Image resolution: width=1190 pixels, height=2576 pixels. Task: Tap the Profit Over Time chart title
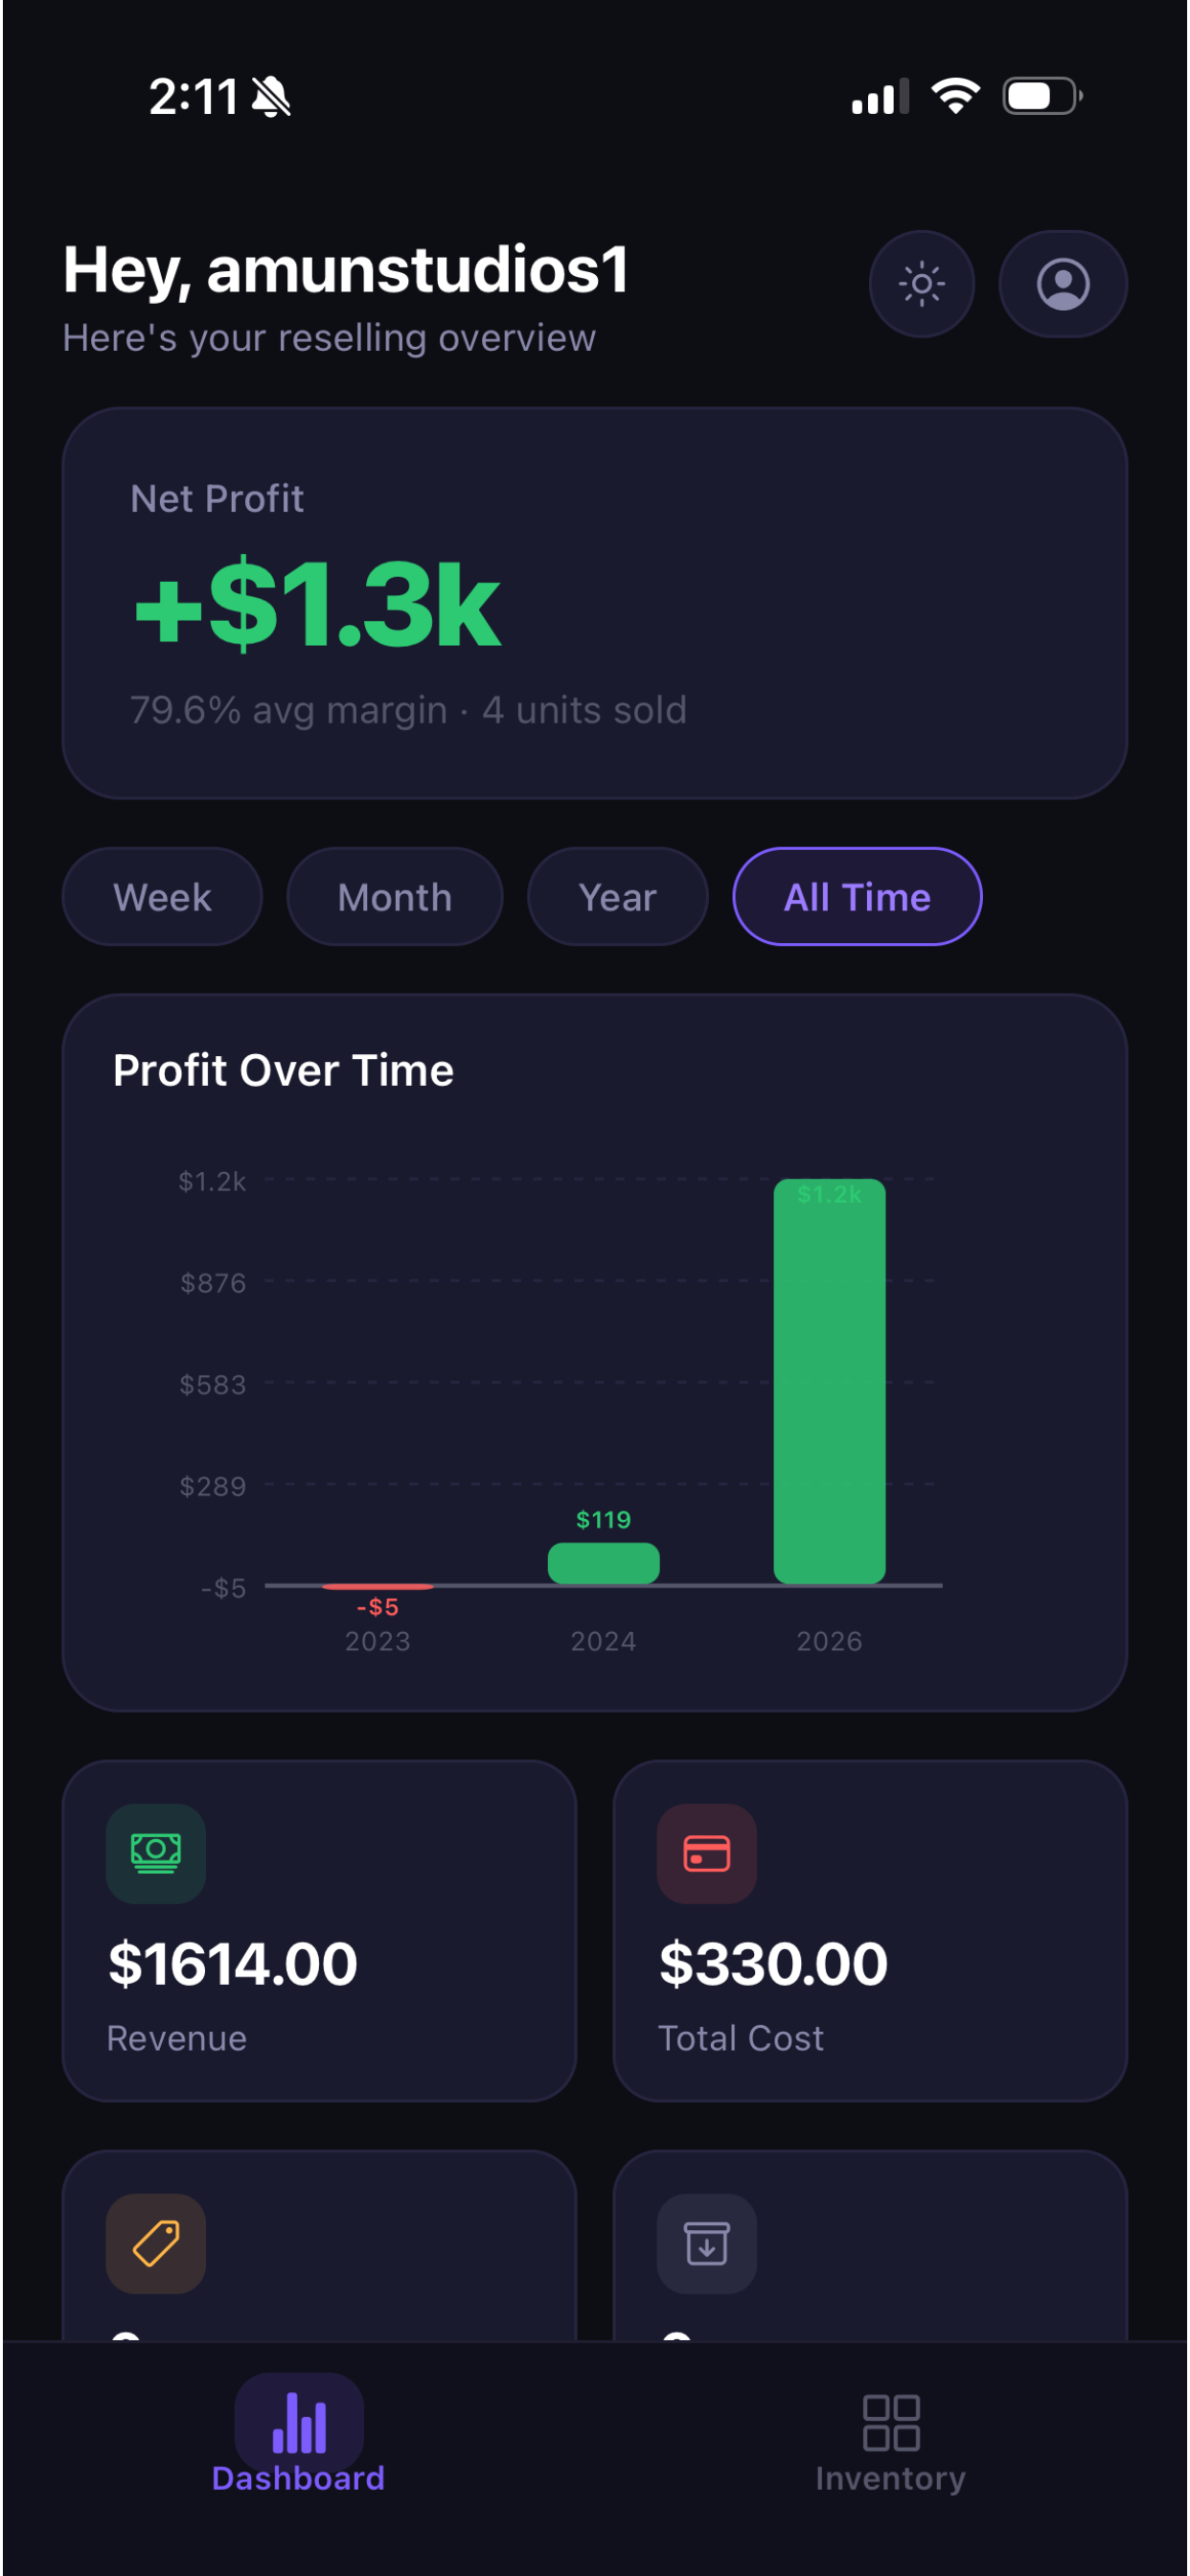(283, 1070)
